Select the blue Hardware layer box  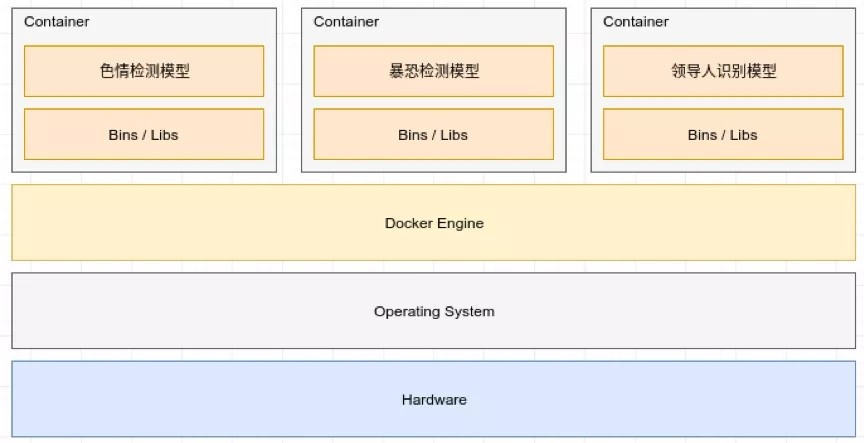(434, 400)
